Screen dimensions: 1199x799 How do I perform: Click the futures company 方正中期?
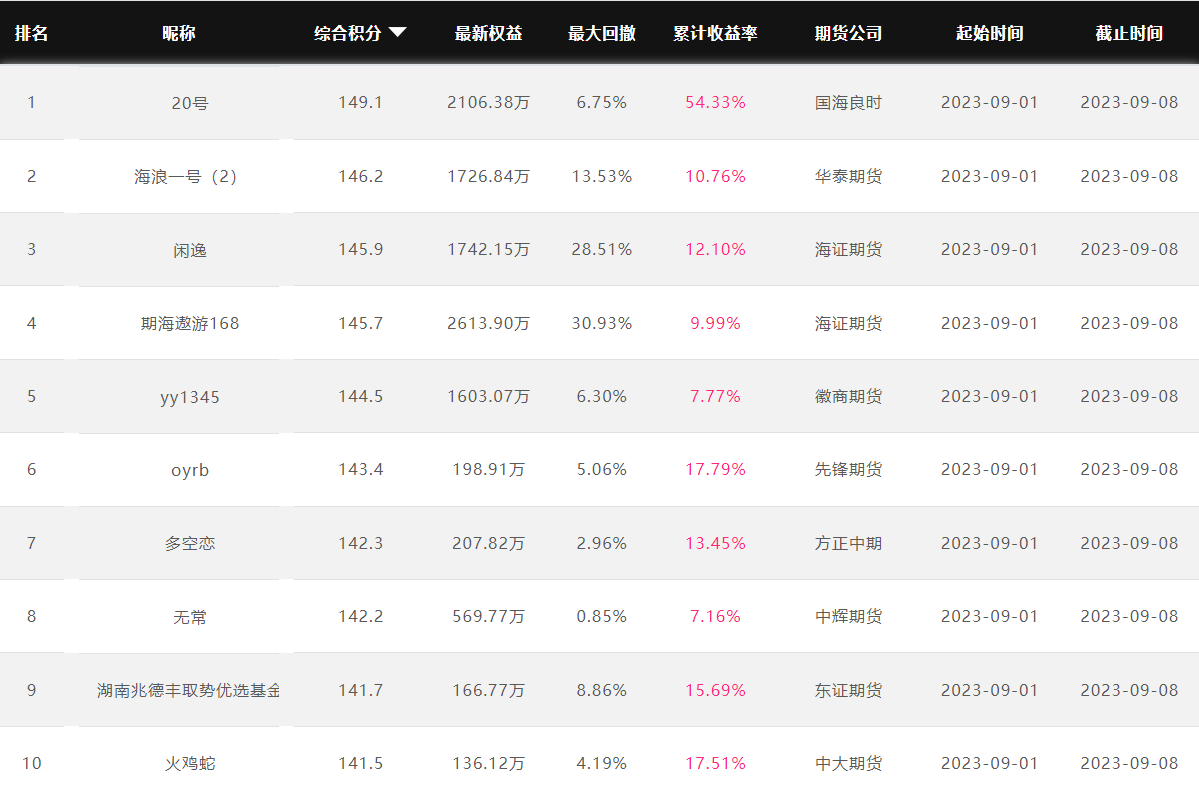pos(849,544)
